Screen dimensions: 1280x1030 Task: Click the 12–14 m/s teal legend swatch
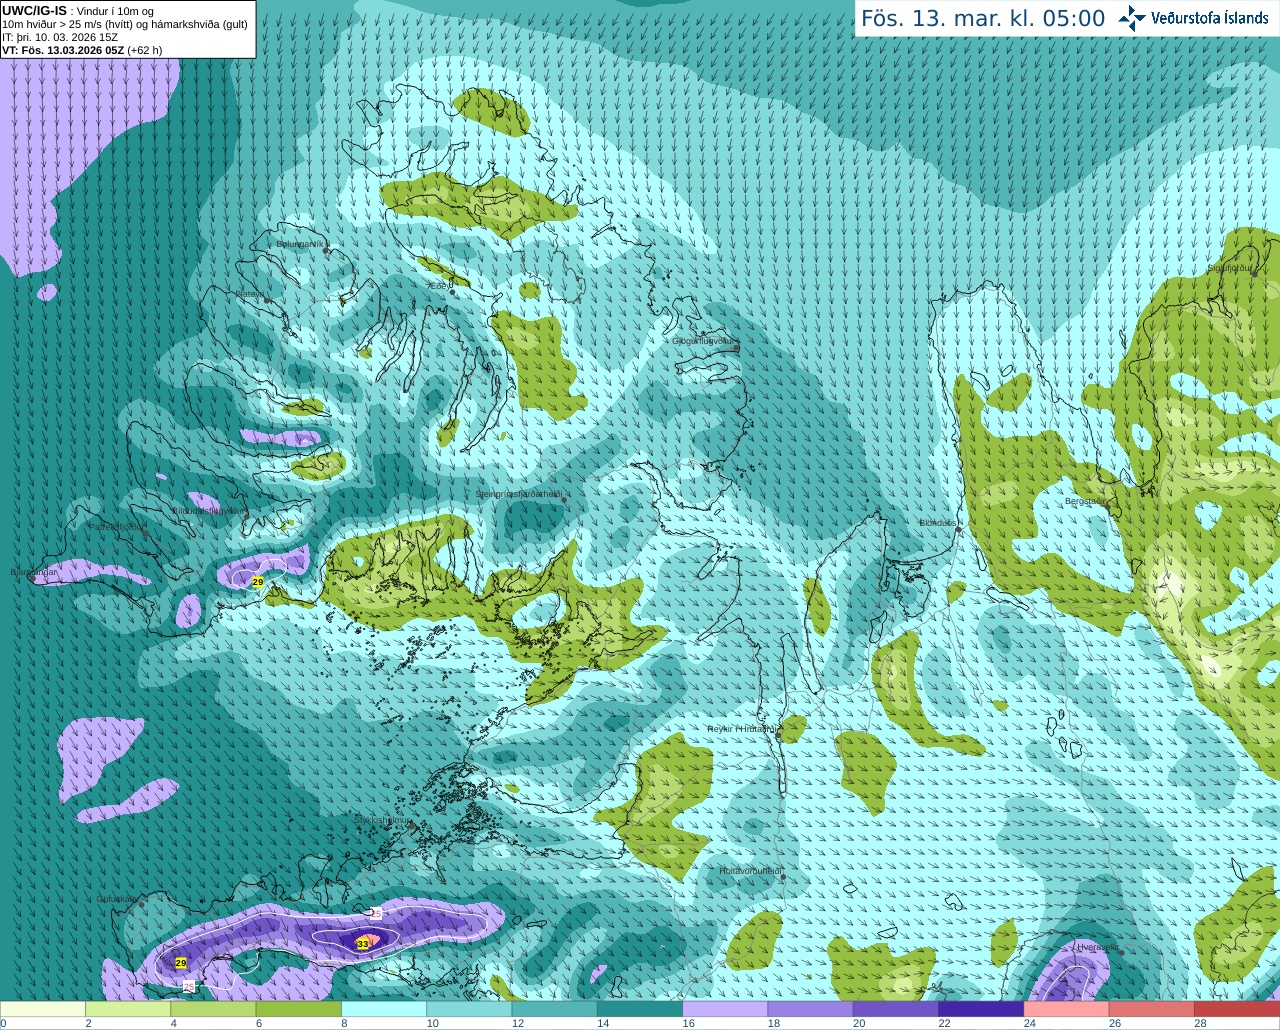[x=555, y=1009]
